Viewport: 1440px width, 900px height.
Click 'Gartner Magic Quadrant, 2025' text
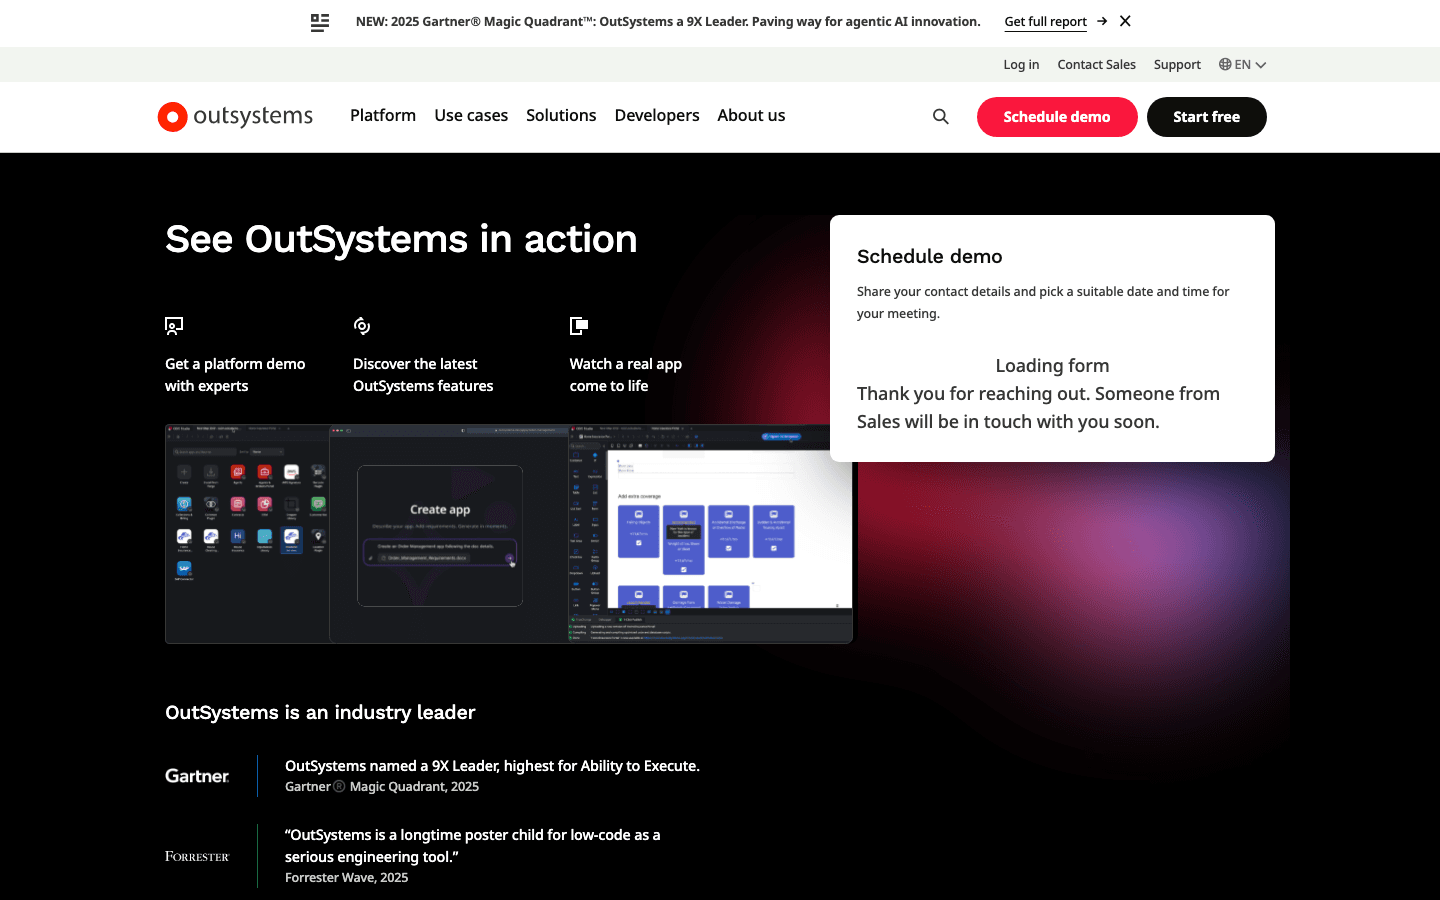point(382,787)
